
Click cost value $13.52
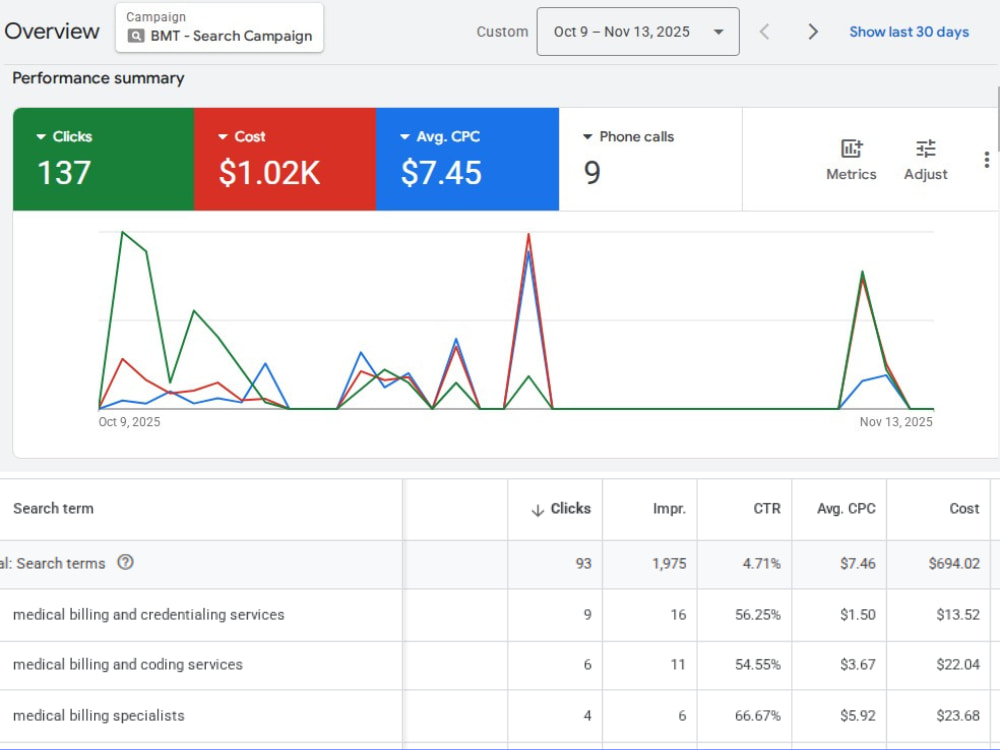pyautogui.click(x=957, y=614)
